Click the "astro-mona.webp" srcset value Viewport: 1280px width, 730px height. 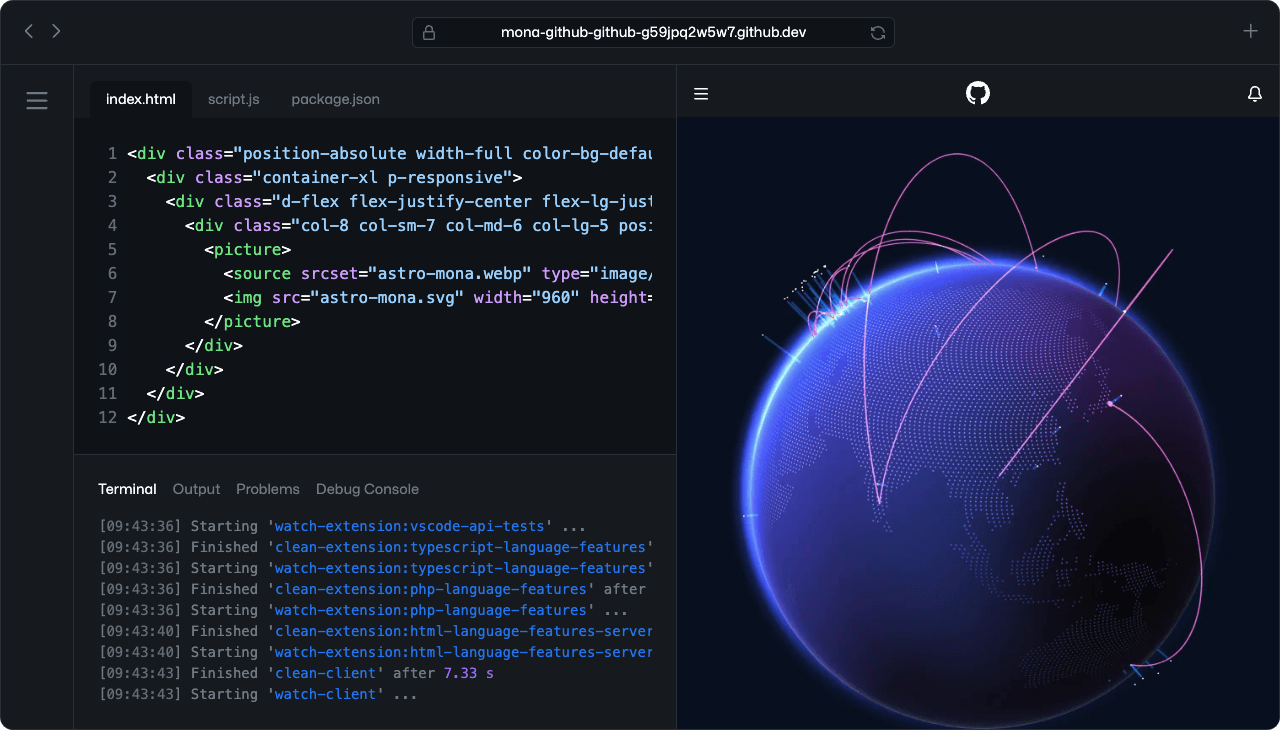[450, 274]
